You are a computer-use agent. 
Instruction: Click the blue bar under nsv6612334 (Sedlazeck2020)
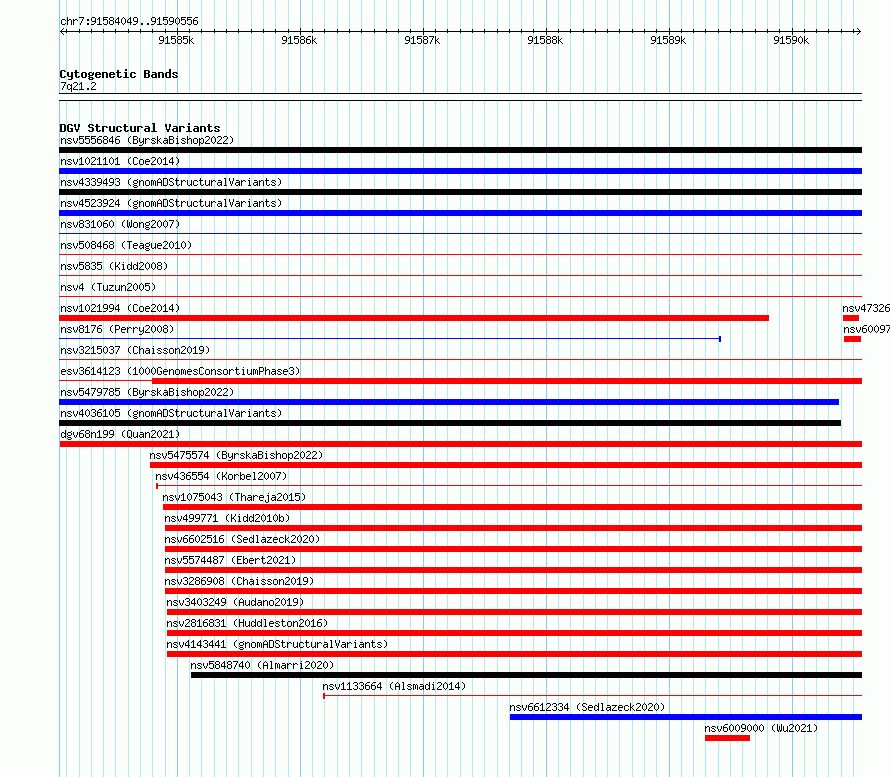point(686,717)
